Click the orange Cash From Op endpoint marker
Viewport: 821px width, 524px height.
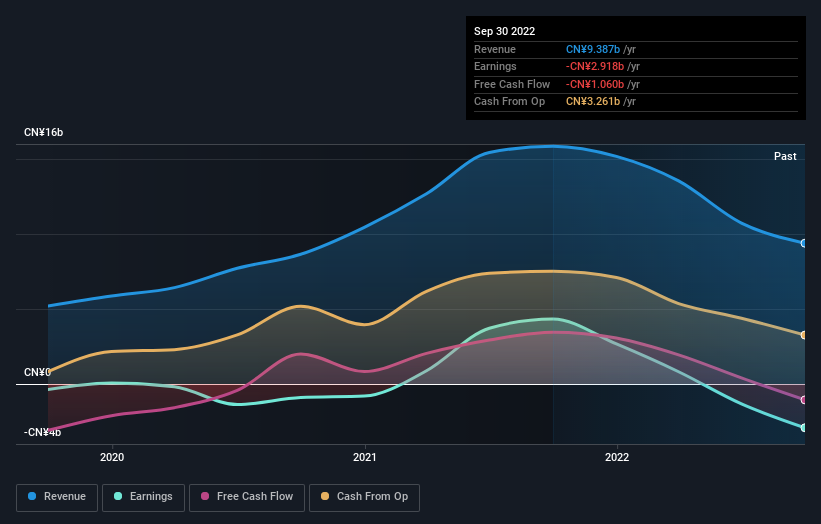803,335
